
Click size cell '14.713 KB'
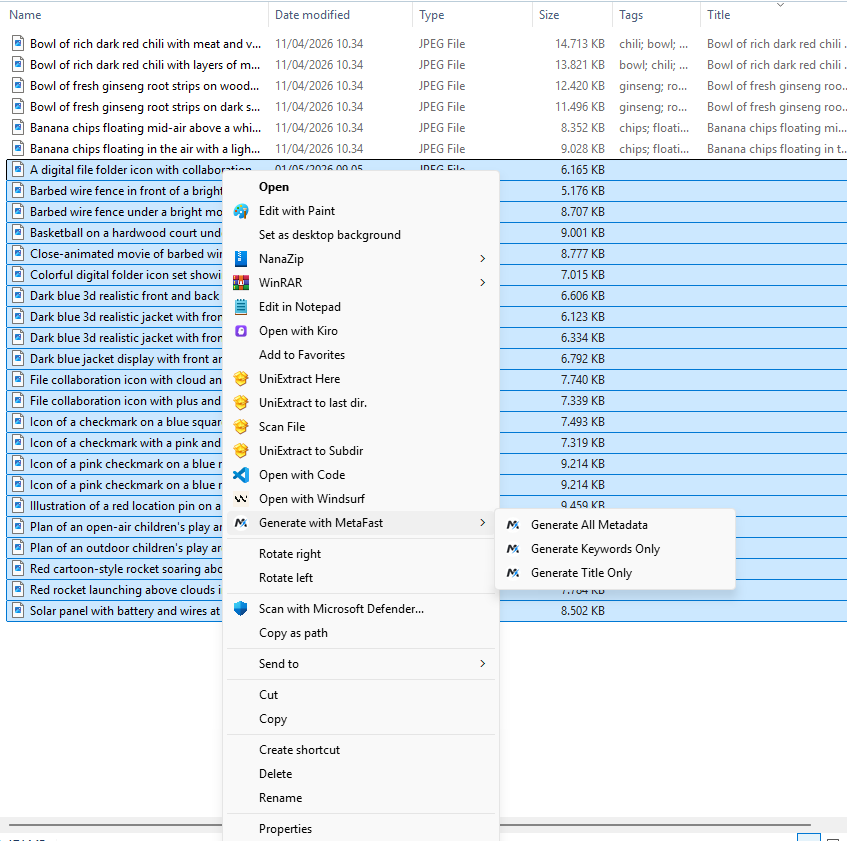[580, 44]
